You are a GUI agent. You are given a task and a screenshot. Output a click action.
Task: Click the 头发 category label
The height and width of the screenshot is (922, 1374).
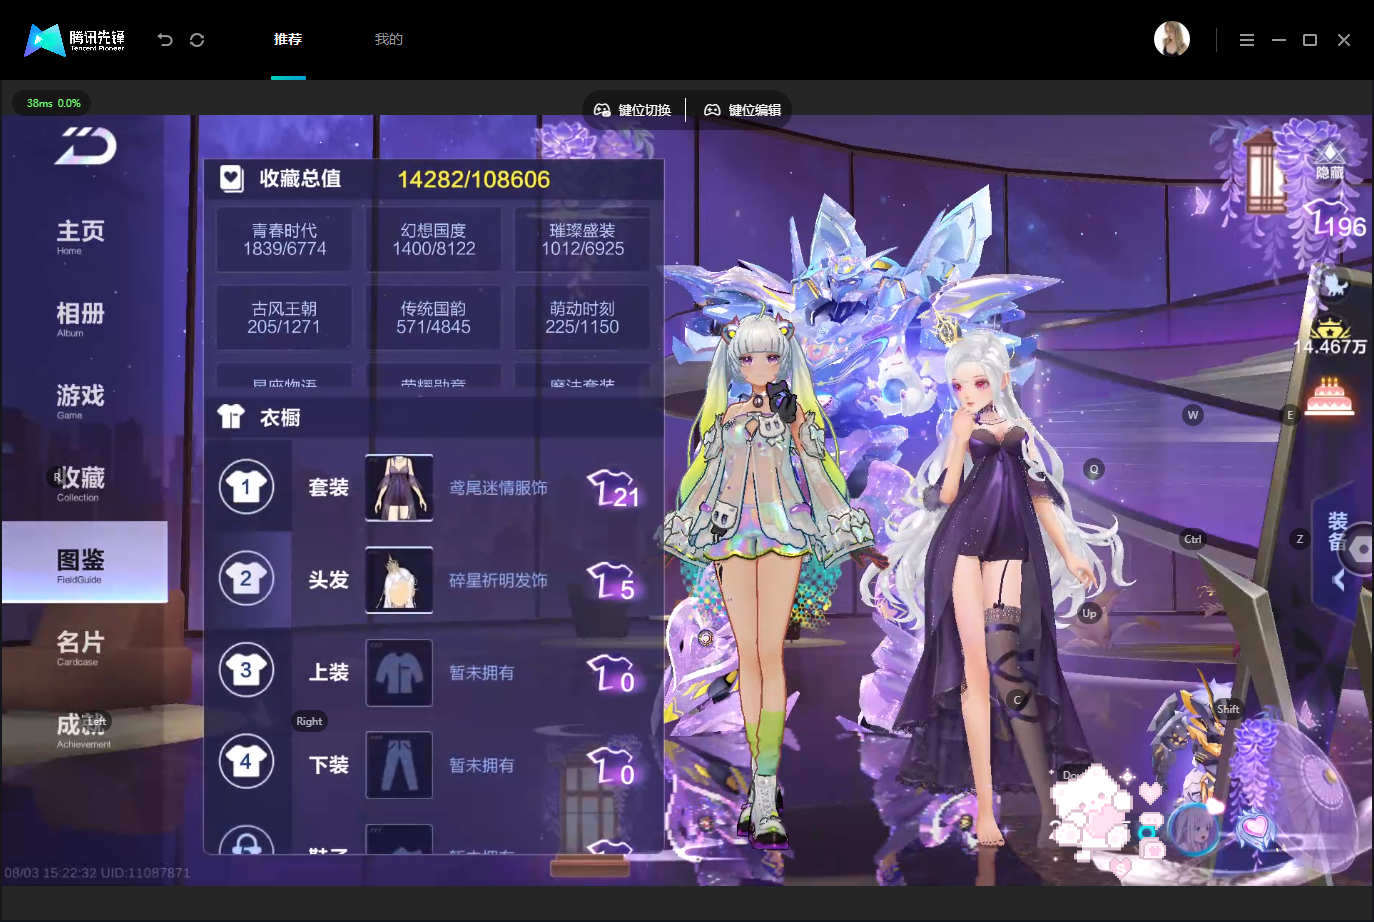(x=328, y=580)
